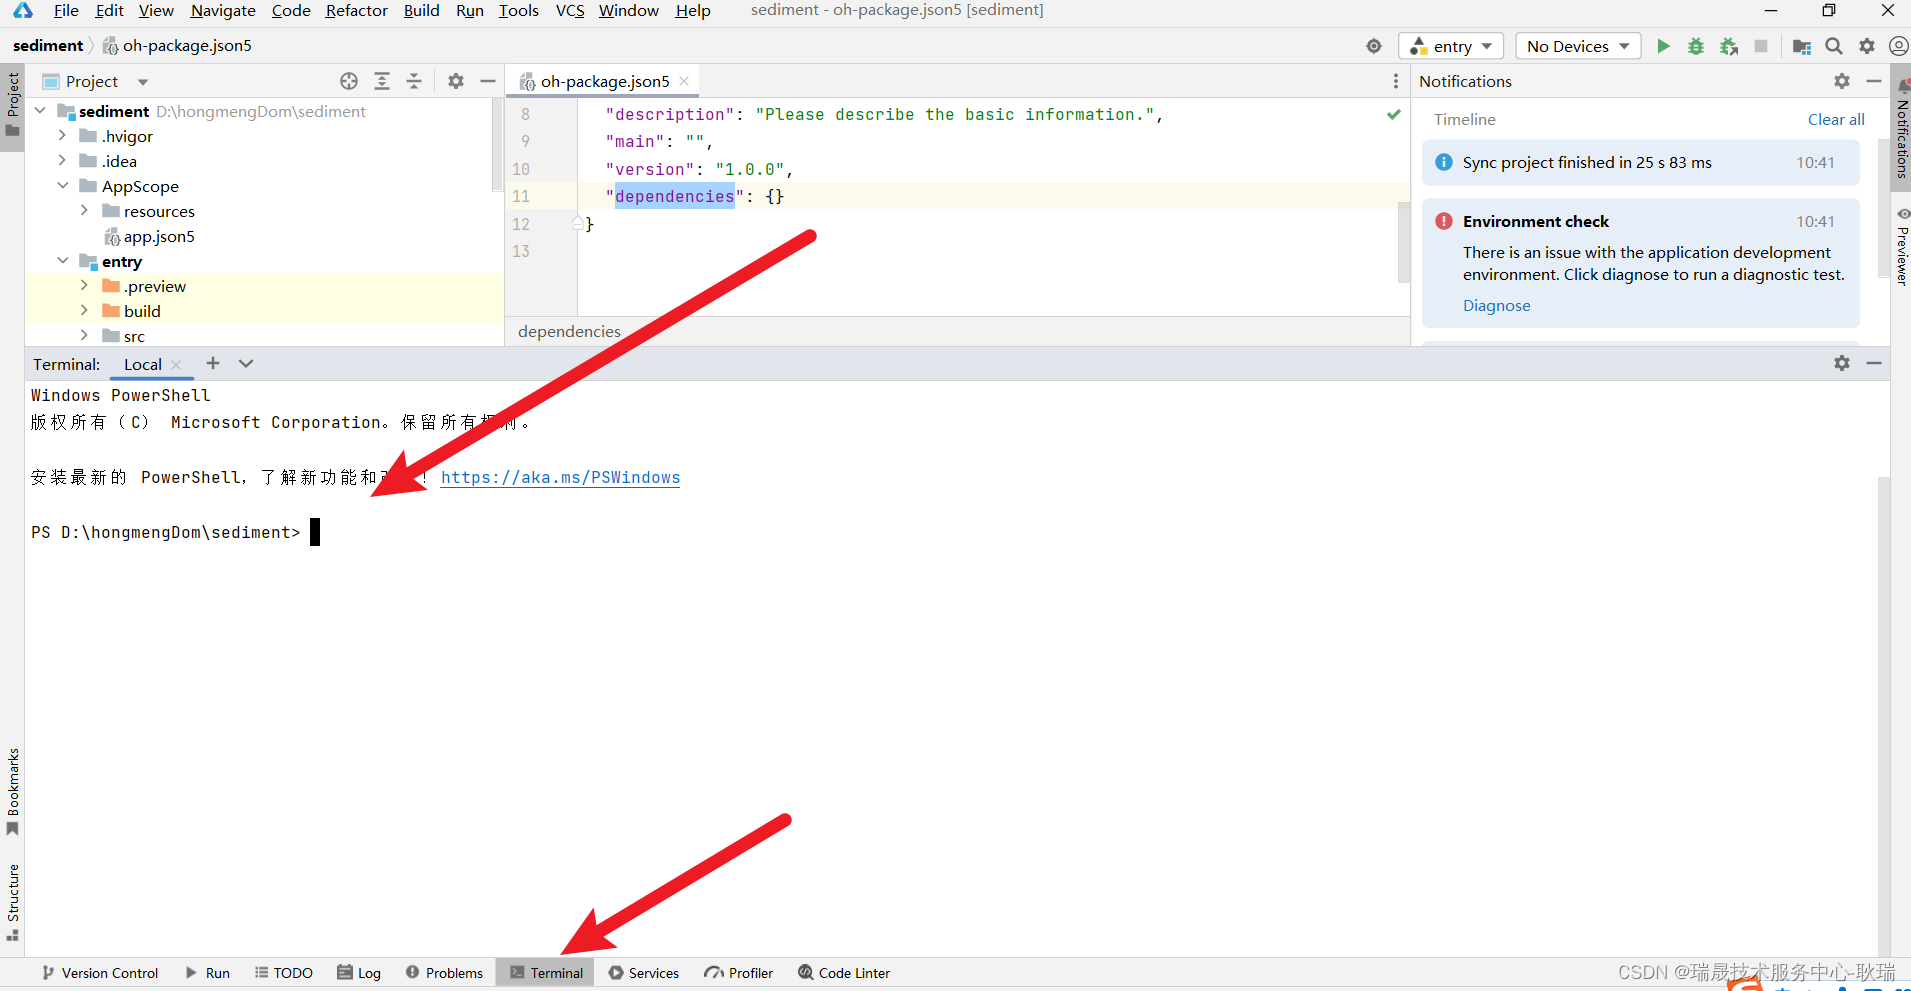1911x991 pixels.
Task: Open Project Structure icon in toolbar
Action: [x=1802, y=46]
